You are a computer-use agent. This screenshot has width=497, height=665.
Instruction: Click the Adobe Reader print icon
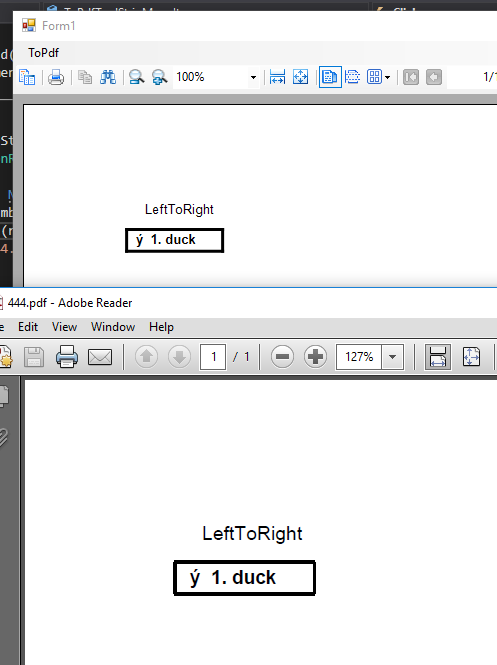[67, 357]
